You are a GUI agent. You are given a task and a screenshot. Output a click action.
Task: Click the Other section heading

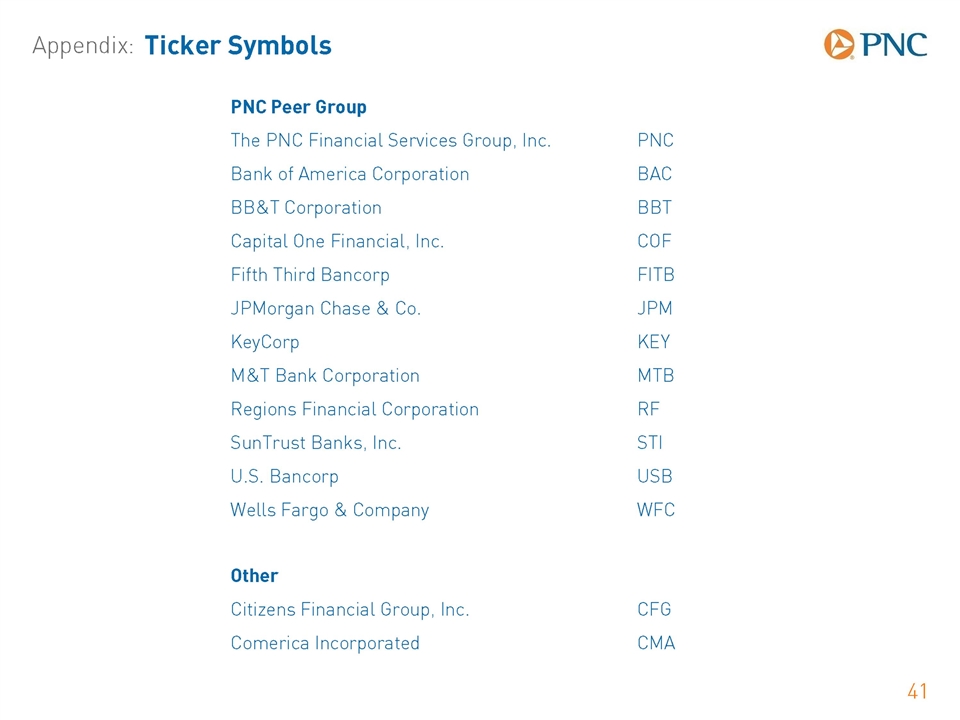click(x=254, y=576)
